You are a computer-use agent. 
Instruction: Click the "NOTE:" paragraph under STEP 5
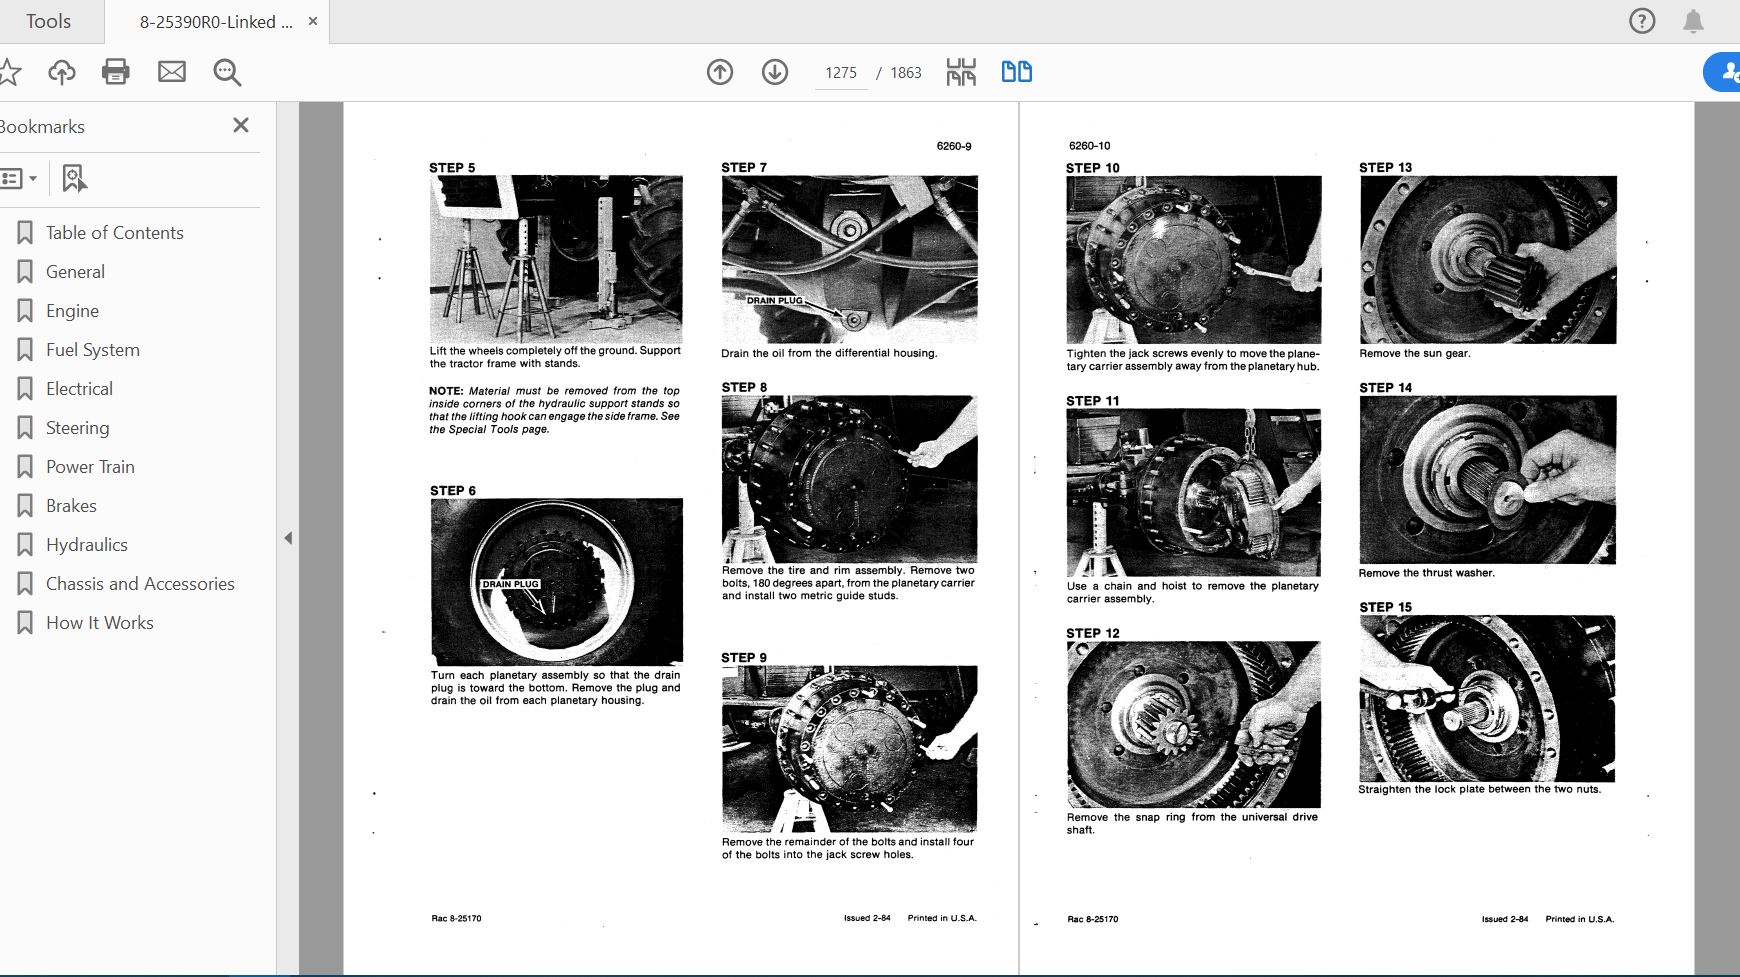[555, 410]
